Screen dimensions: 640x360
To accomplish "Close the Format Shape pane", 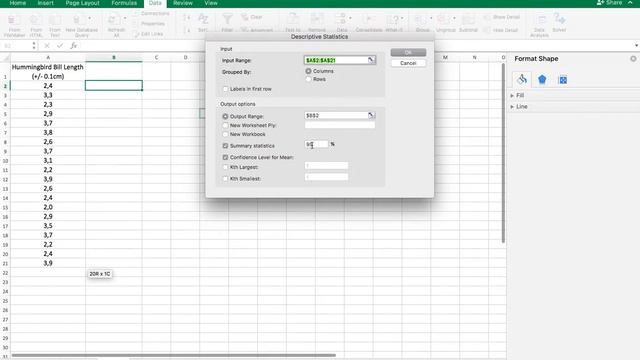I will pyautogui.click(x=633, y=59).
